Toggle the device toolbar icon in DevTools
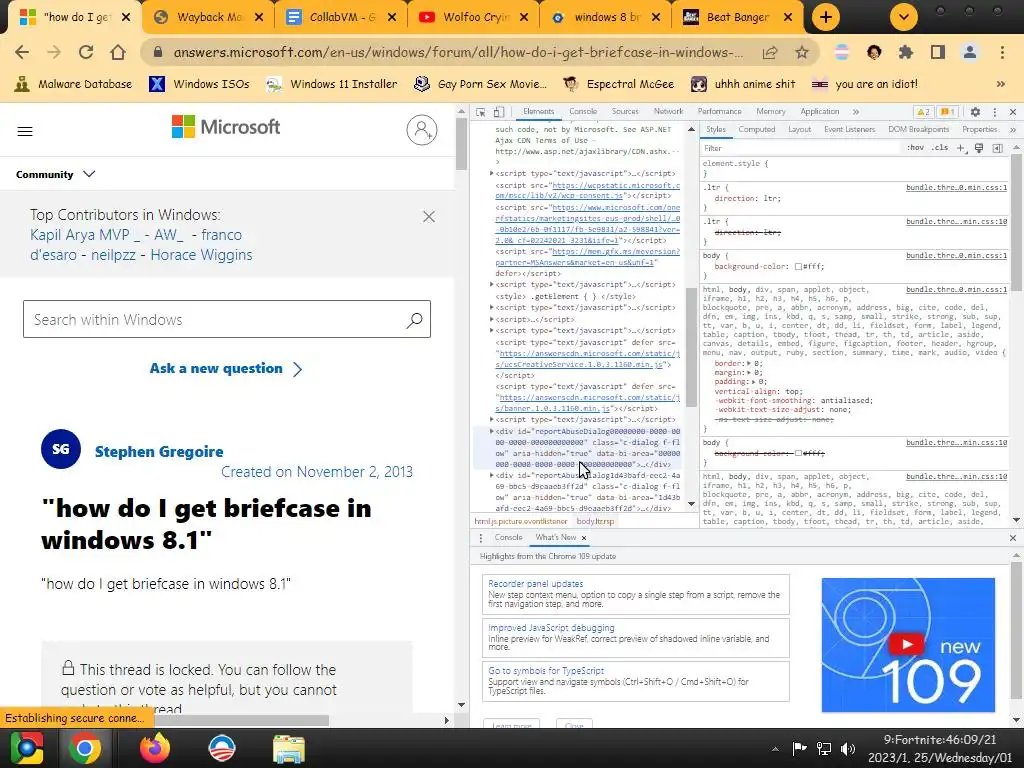 pos(498,112)
